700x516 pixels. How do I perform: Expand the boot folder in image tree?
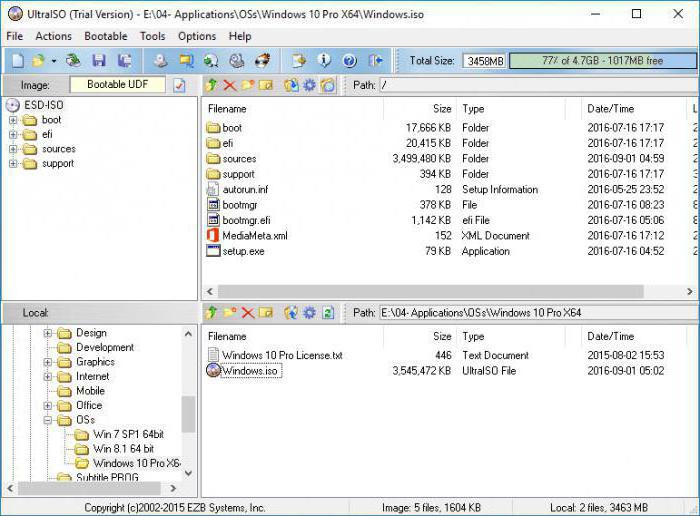tap(13, 120)
